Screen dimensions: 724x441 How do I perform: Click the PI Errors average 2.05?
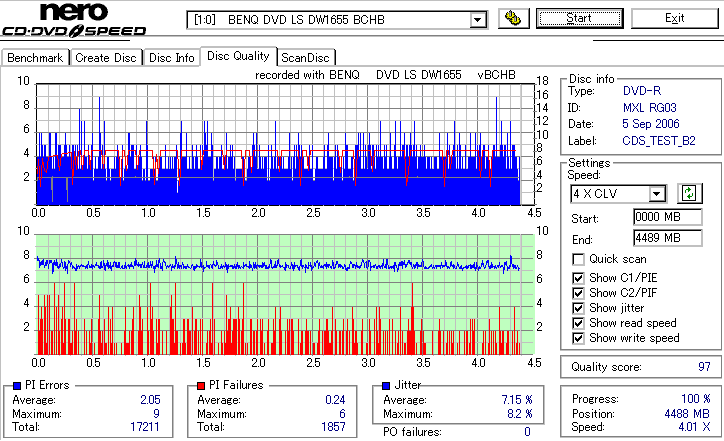(x=150, y=400)
